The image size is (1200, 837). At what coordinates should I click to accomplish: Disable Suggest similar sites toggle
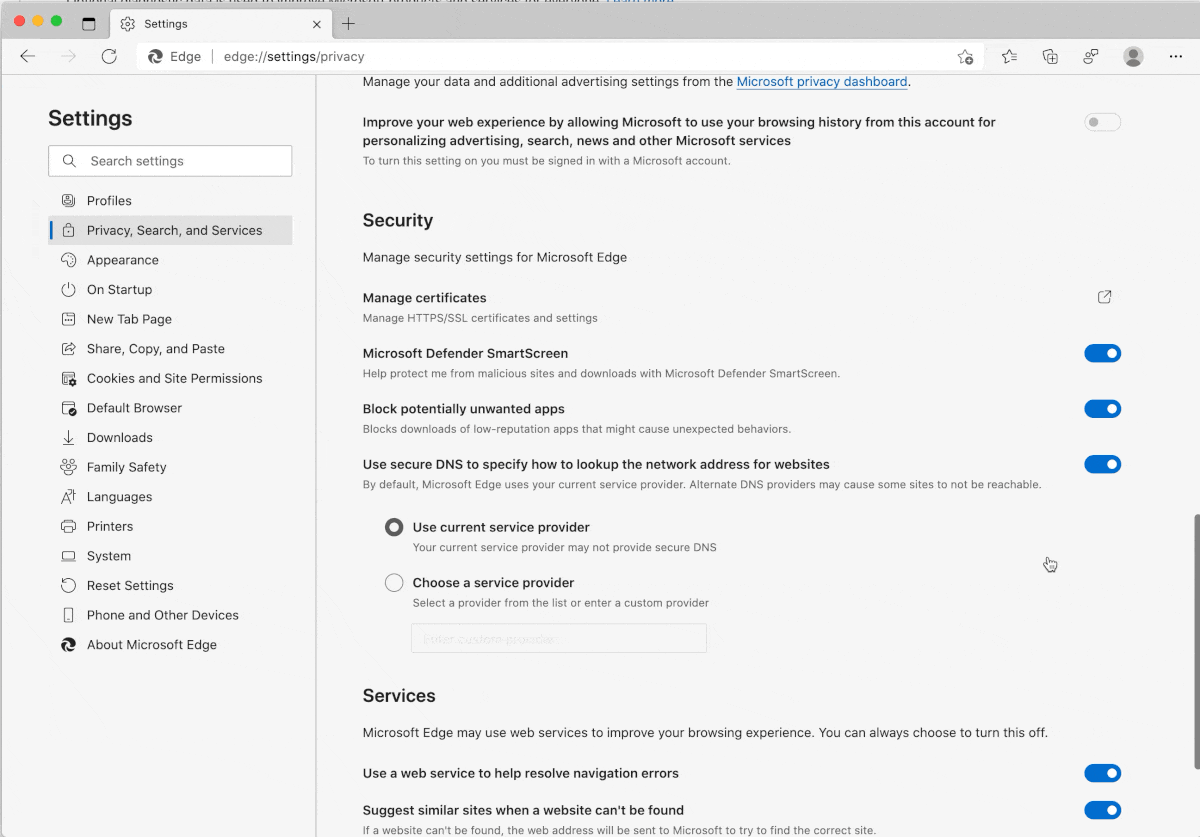point(1102,810)
